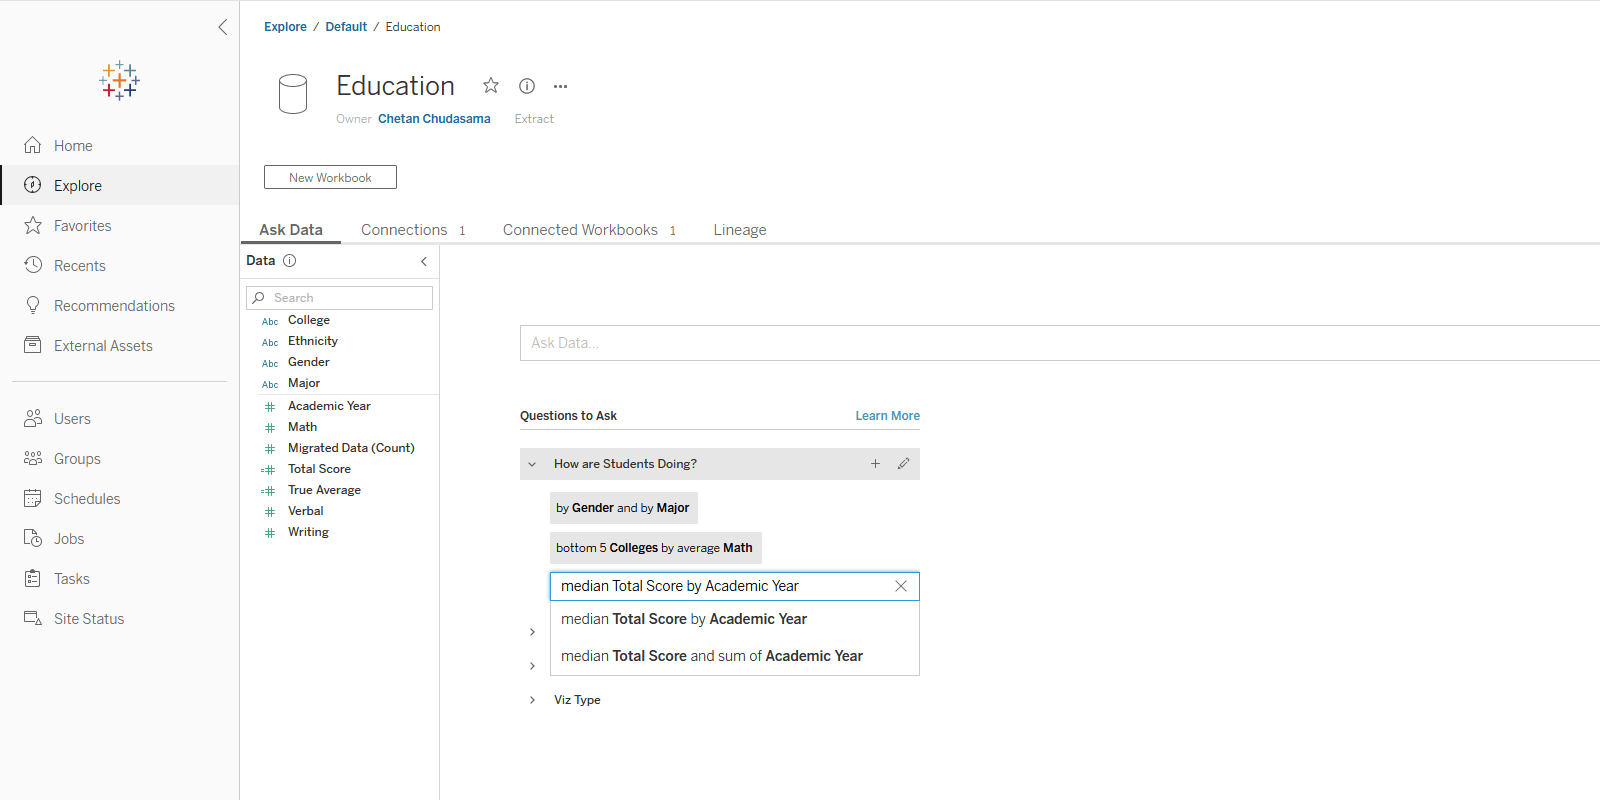This screenshot has height=800, width=1600.
Task: Click the Tasks icon in sidebar
Action: [x=33, y=578]
